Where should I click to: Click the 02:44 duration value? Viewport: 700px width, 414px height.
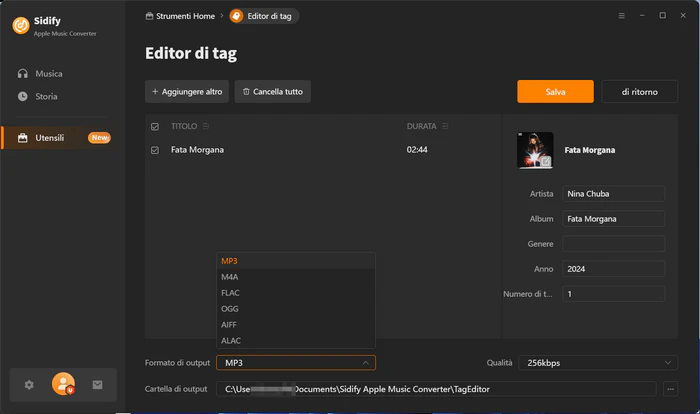[x=417, y=150]
